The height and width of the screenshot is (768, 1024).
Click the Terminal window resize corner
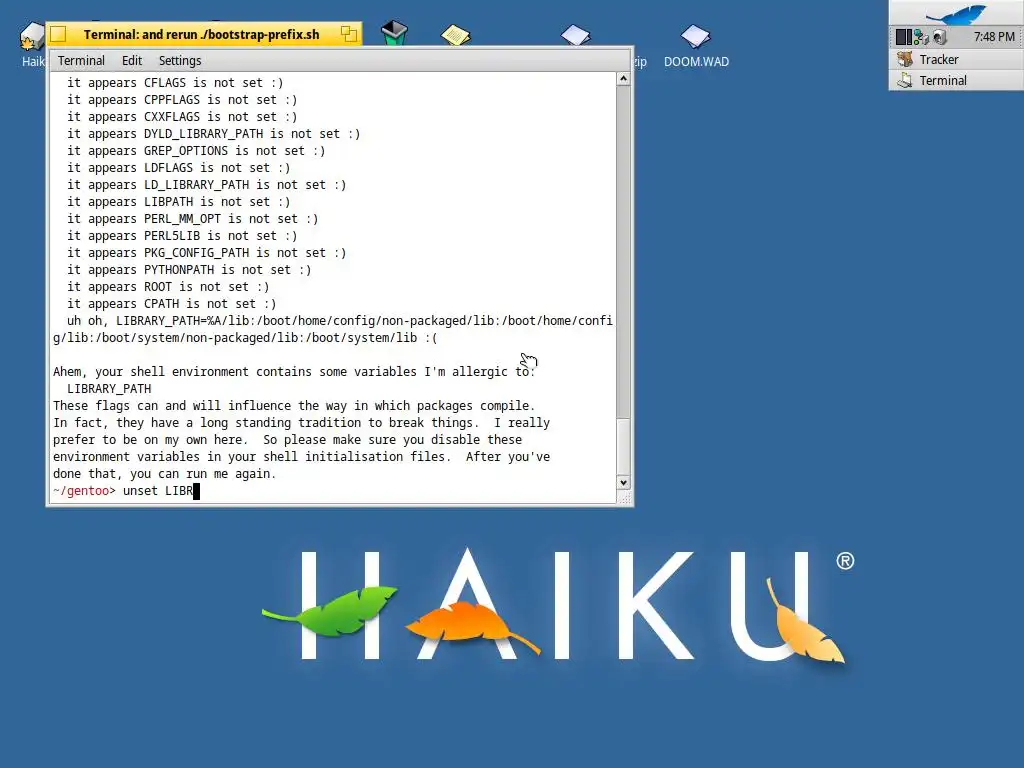tap(624, 498)
